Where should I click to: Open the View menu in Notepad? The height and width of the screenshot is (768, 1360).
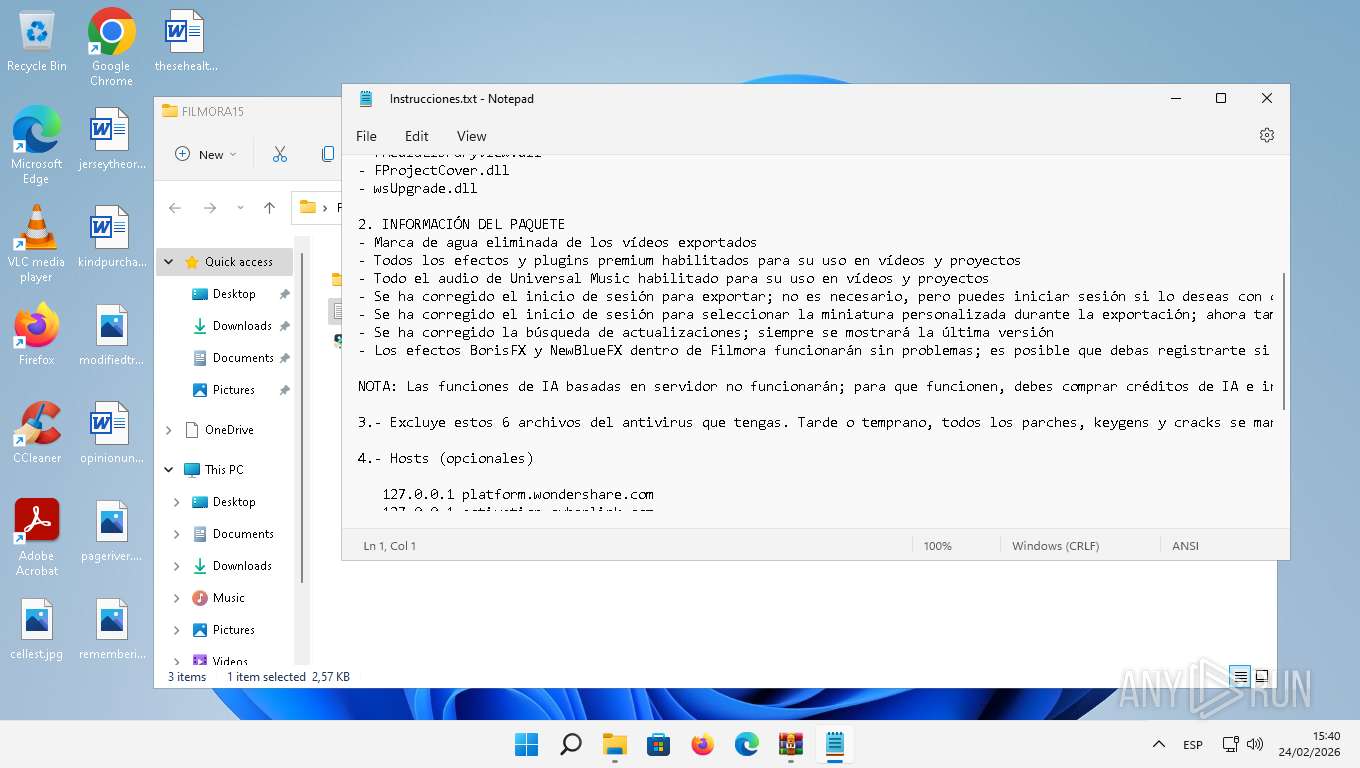pos(472,136)
